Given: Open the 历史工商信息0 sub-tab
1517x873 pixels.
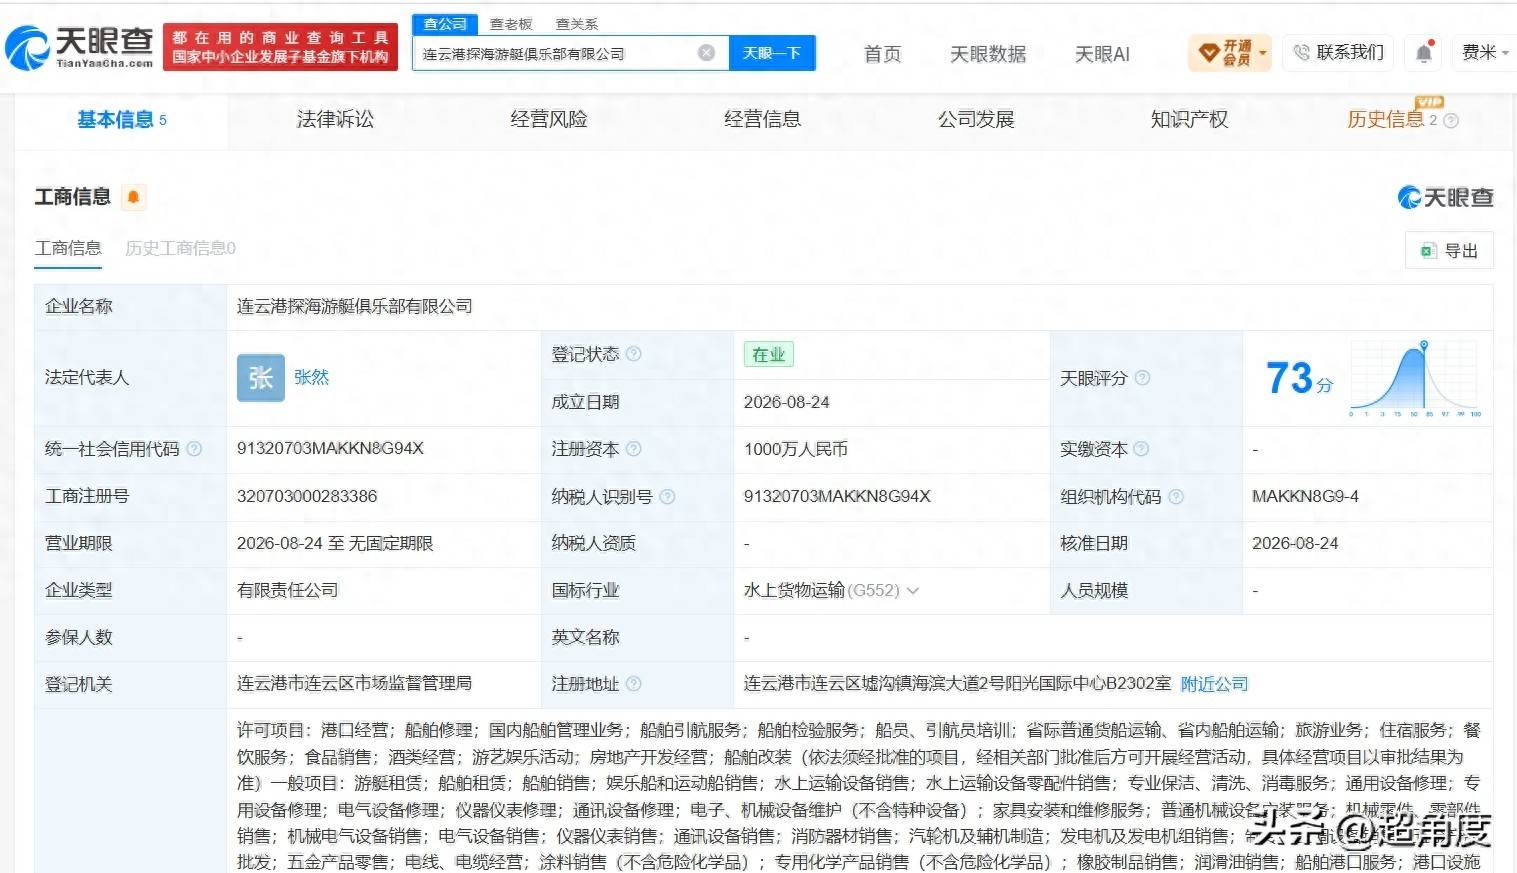Looking at the screenshot, I should coord(180,248).
